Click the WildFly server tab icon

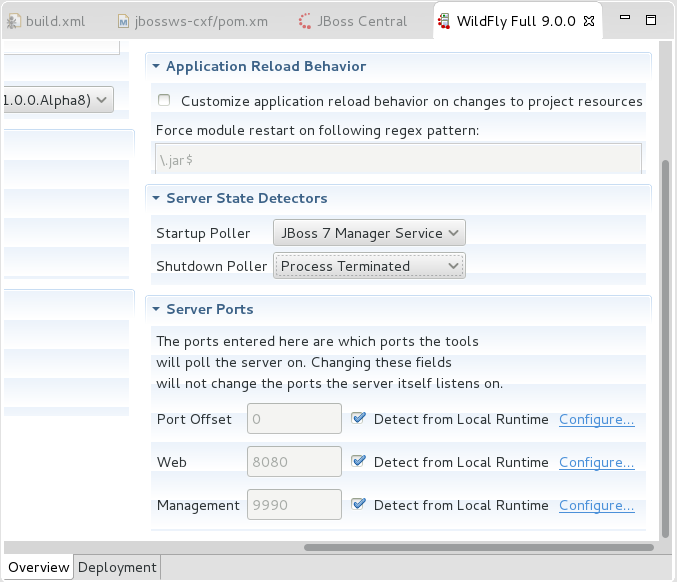(443, 21)
